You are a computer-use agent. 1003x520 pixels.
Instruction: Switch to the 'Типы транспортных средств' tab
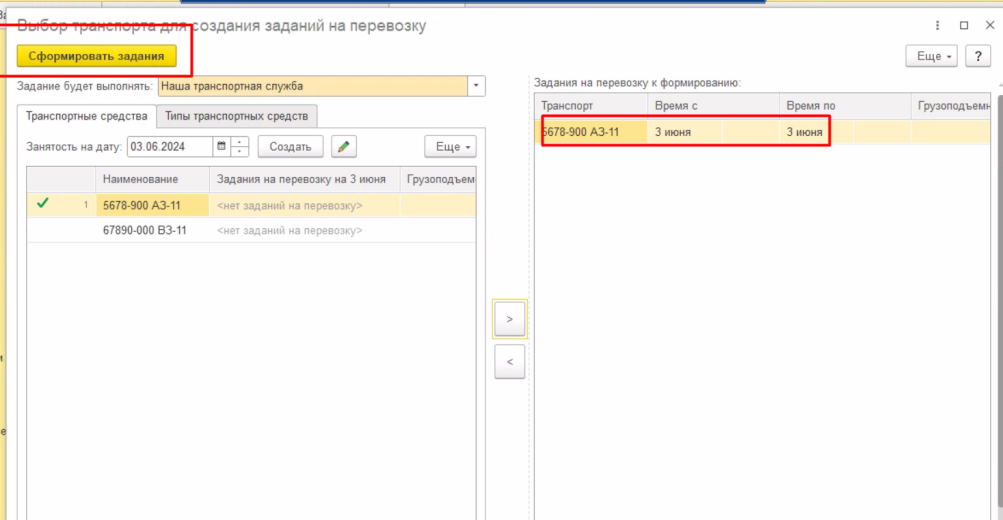pyautogui.click(x=239, y=116)
